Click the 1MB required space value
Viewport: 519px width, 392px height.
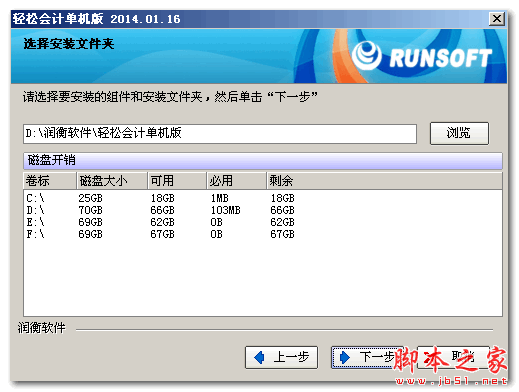click(x=219, y=198)
